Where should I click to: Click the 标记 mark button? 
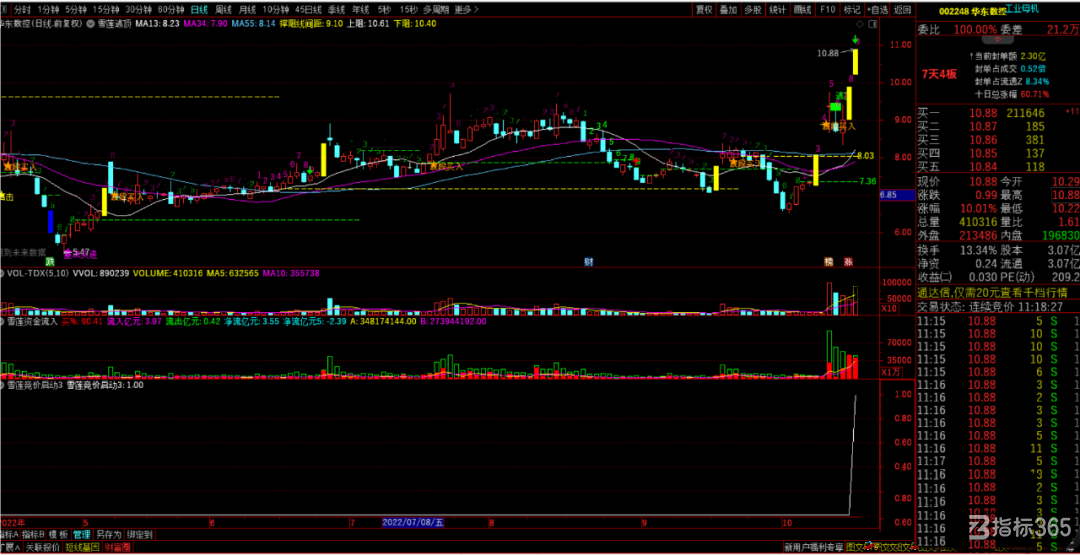pyautogui.click(x=852, y=10)
